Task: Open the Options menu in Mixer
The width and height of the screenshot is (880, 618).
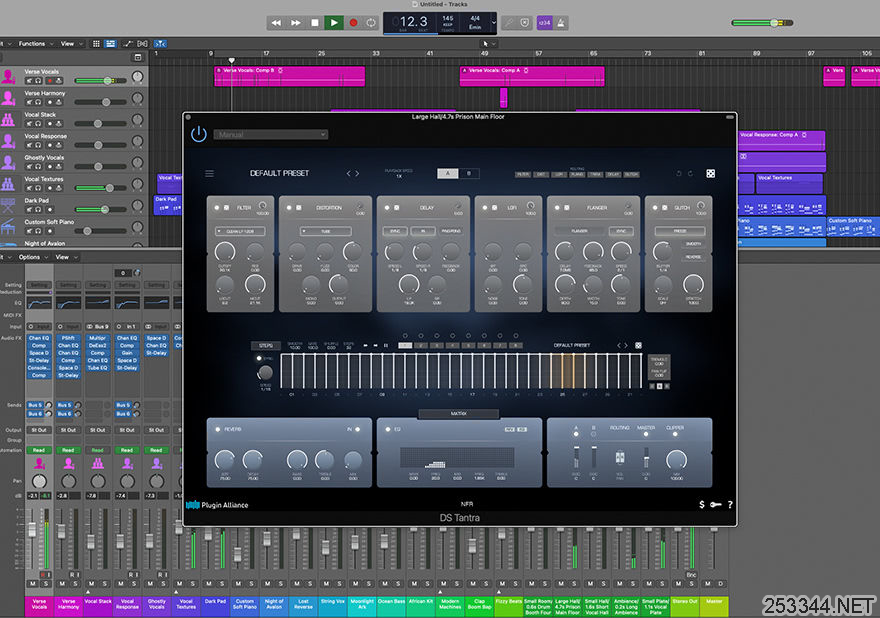Action: [x=33, y=257]
